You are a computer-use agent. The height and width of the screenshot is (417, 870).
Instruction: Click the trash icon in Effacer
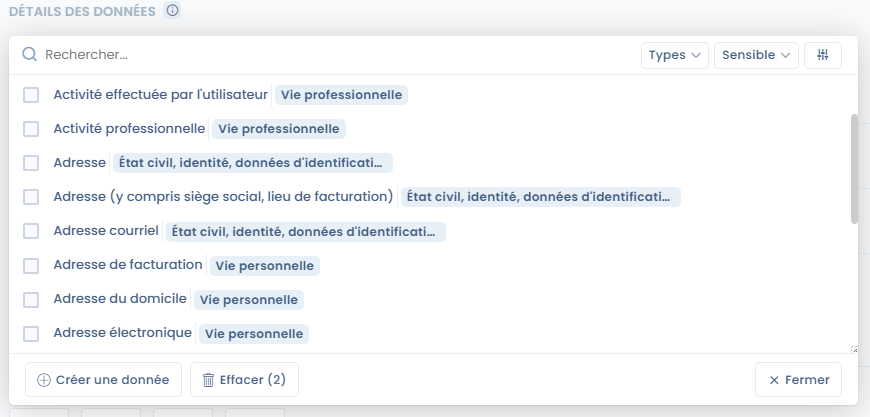[x=208, y=380]
